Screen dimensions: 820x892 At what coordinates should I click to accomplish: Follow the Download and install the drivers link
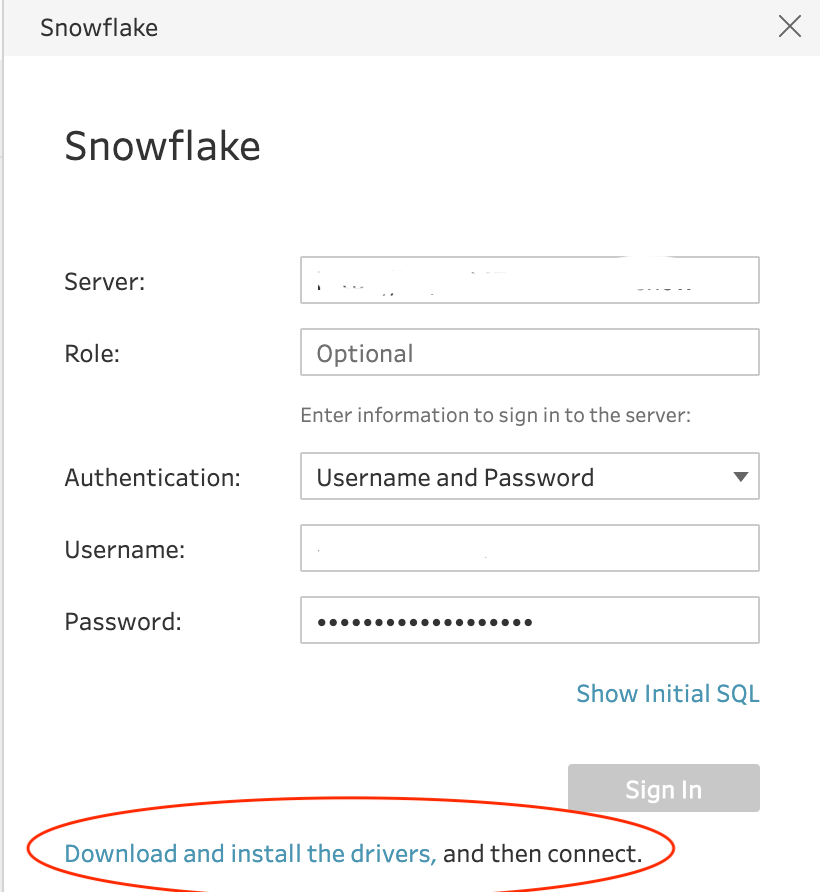pos(250,853)
